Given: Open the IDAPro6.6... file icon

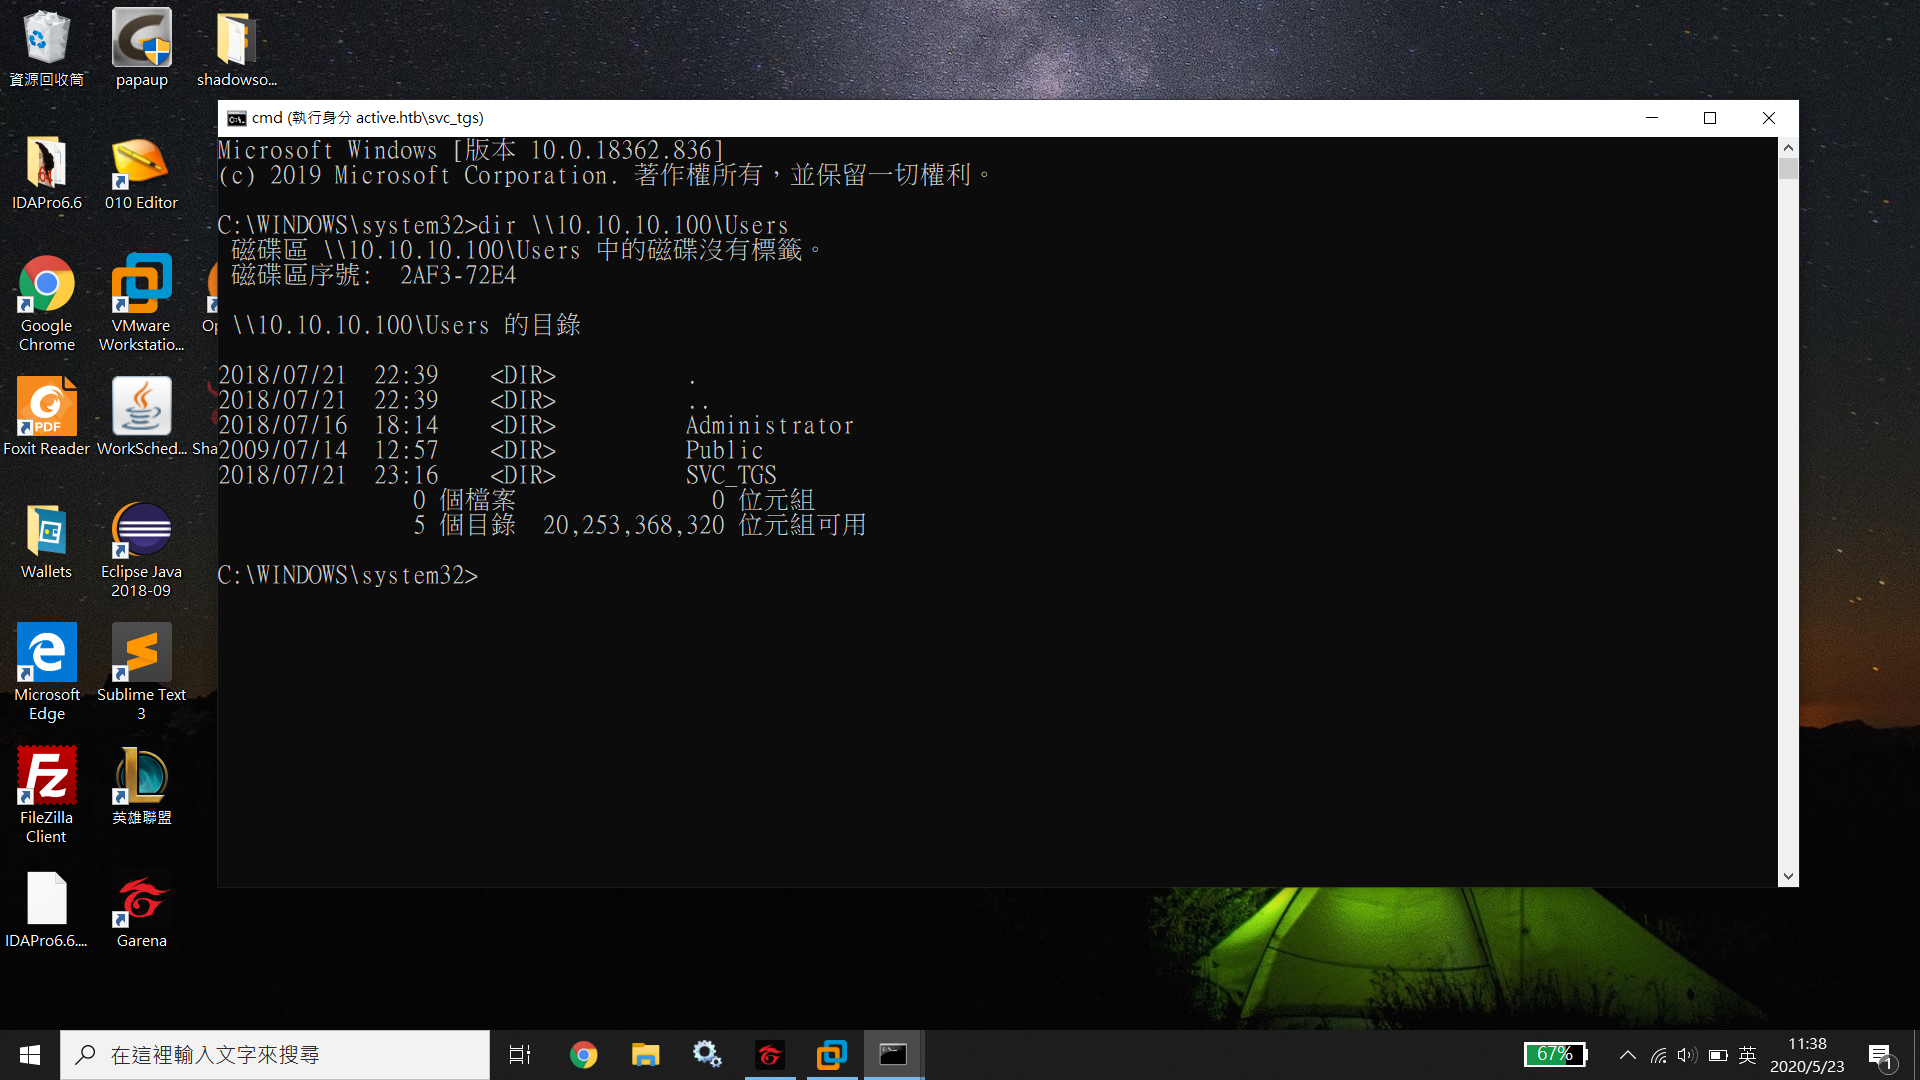Looking at the screenshot, I should pos(46,909).
